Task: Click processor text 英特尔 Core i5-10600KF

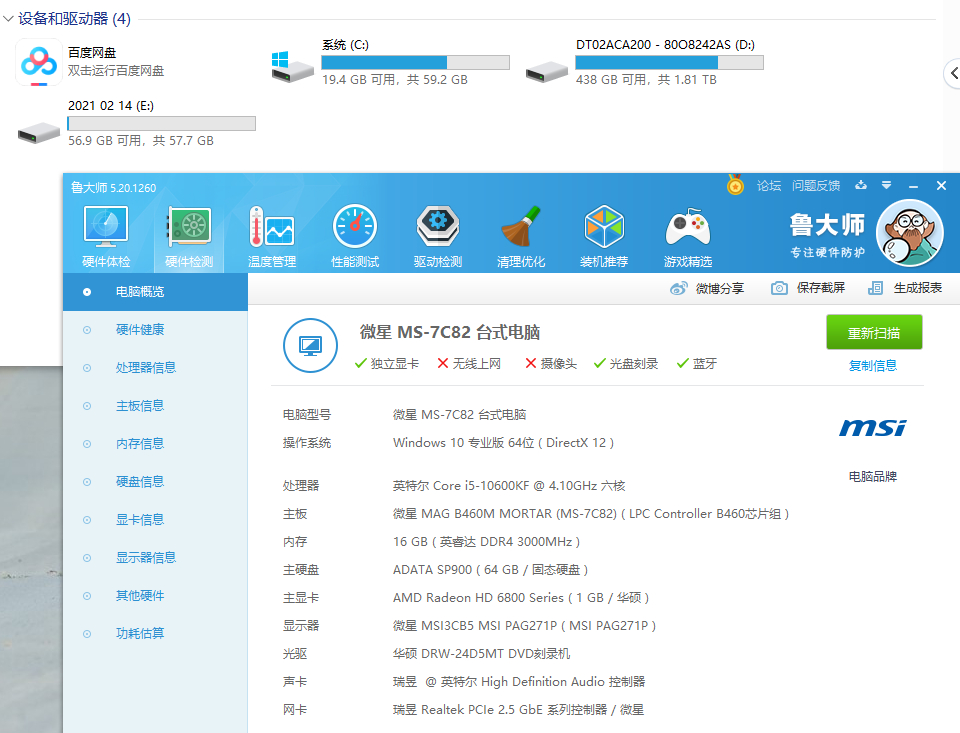Action: pos(509,486)
